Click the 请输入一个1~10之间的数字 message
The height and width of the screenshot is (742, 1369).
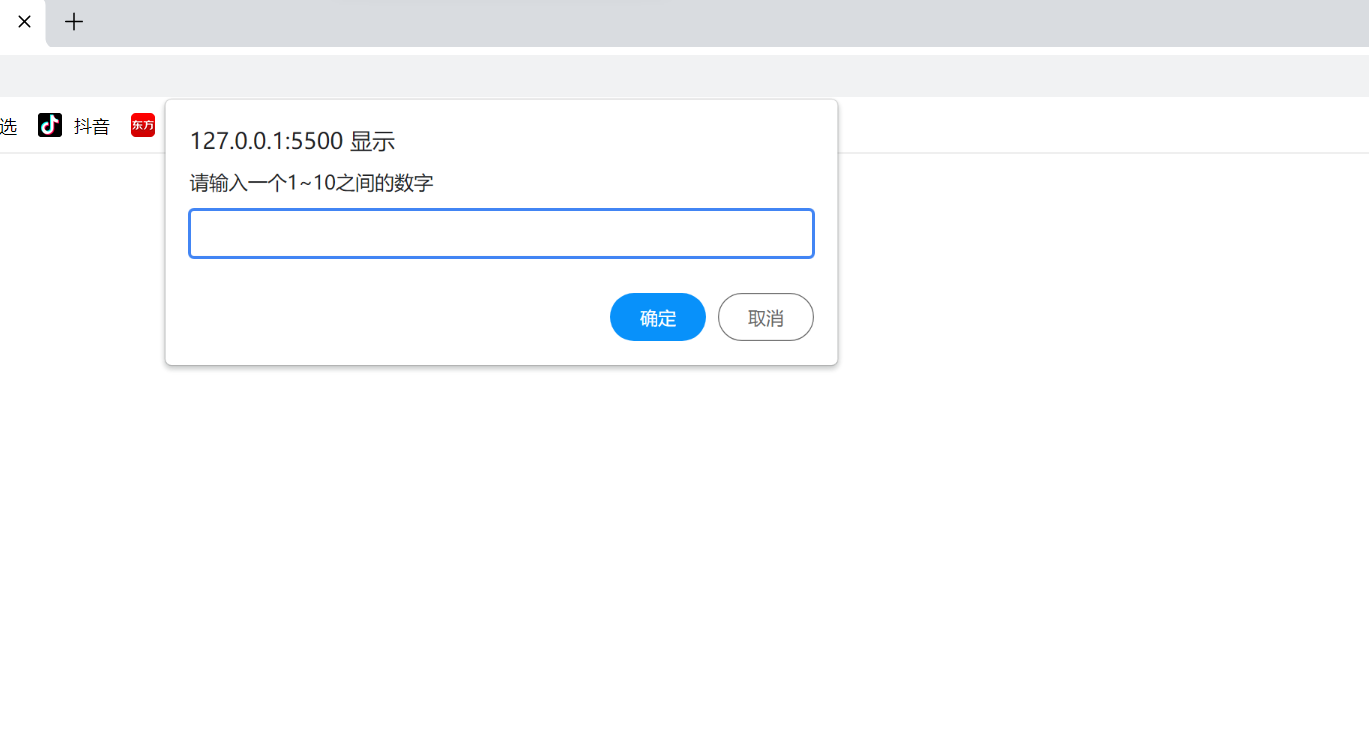311,183
